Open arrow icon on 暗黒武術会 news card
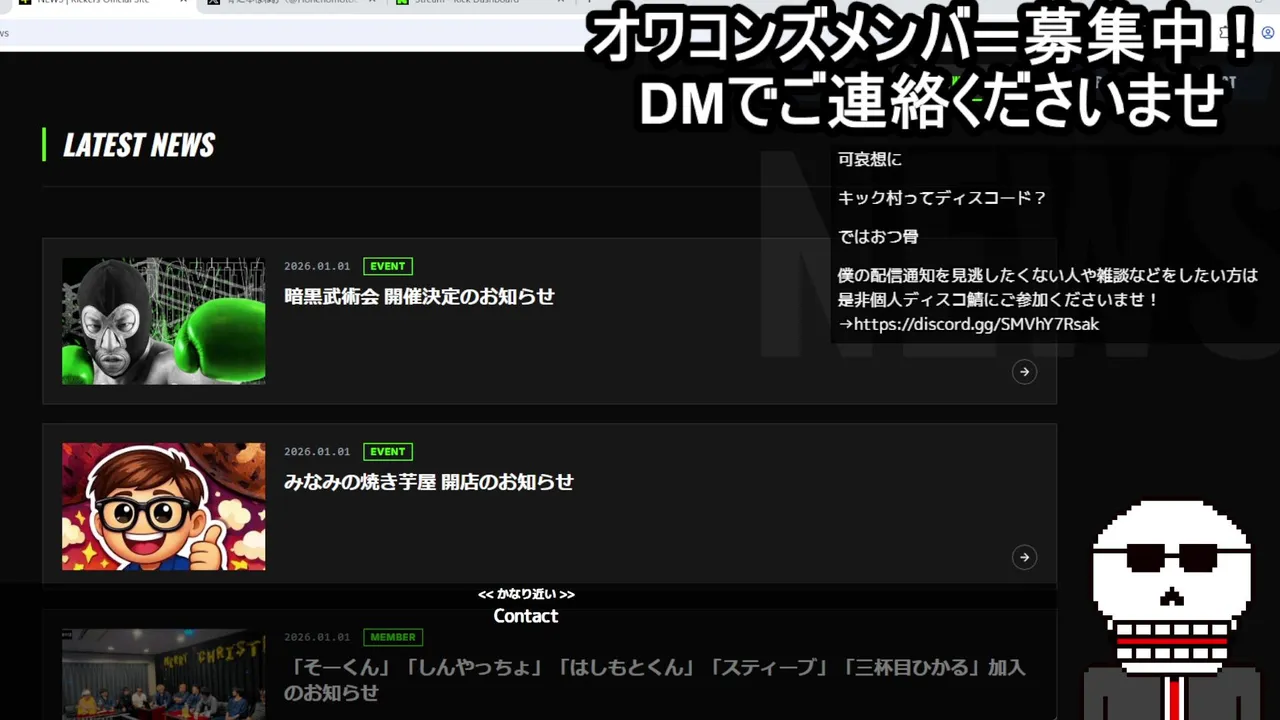Viewport: 1280px width, 720px height. (x=1024, y=372)
